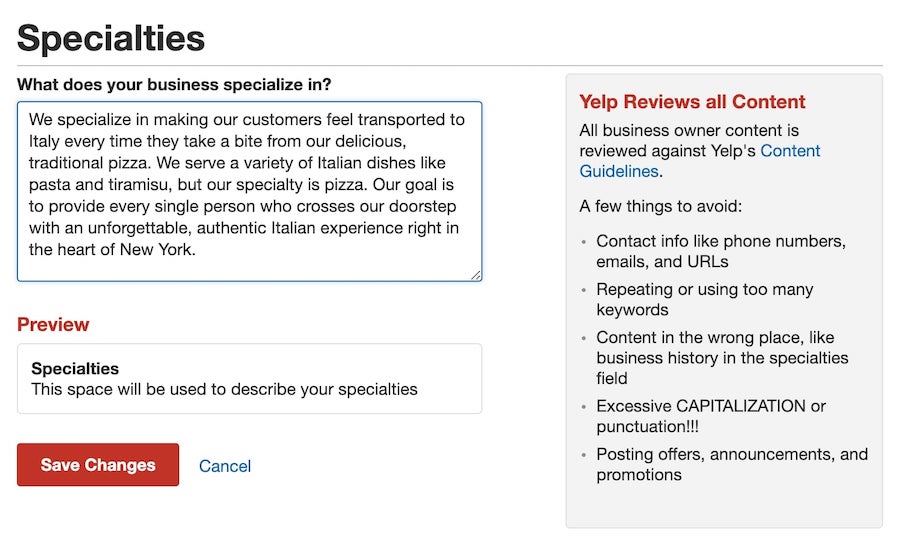Click the preview placeholder text about describing specialties
Viewport: 900px width, 543px height.
[224, 389]
